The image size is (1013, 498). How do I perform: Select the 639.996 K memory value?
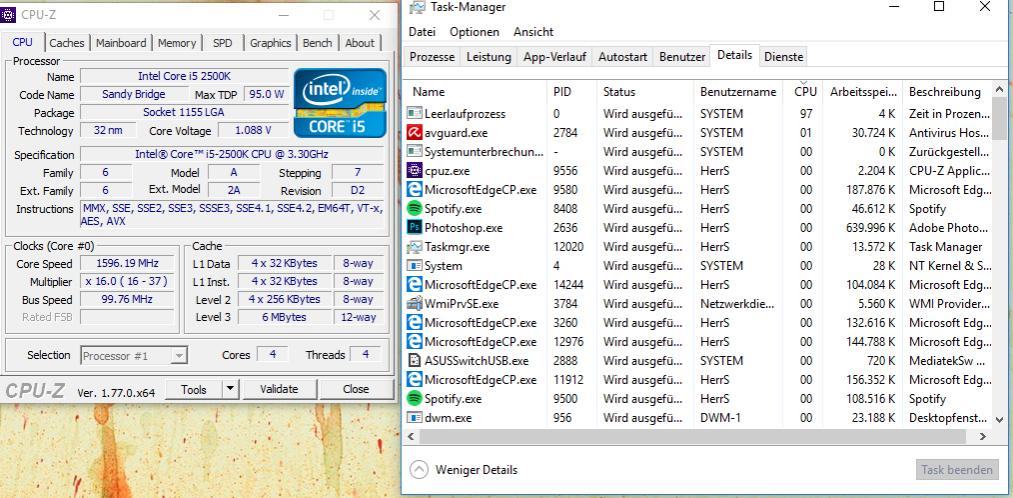click(x=870, y=228)
